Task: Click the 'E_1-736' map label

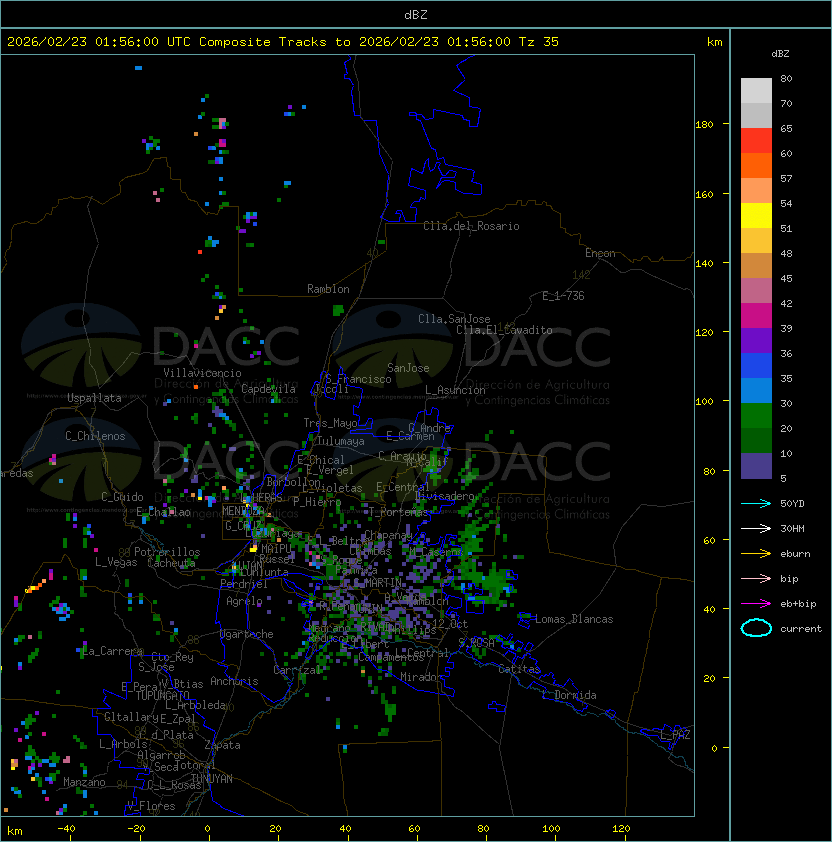Action: tap(563, 296)
